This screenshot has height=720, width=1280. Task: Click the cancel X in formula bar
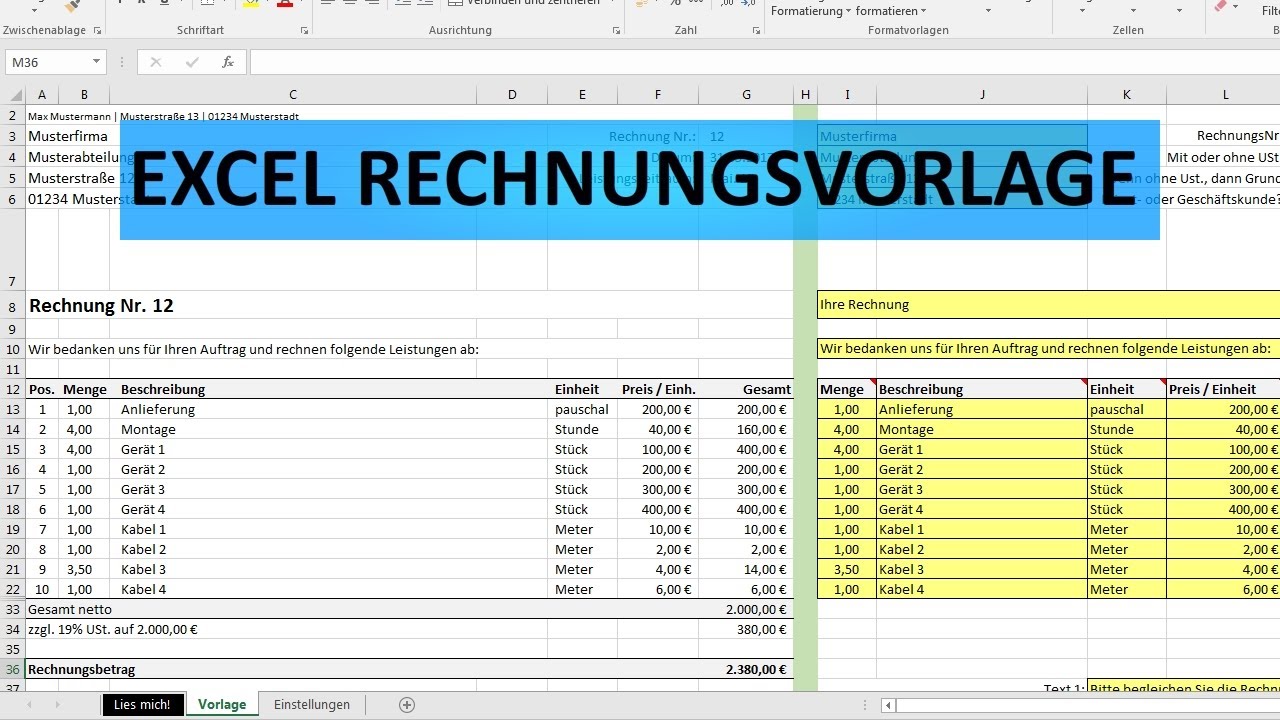coord(155,62)
